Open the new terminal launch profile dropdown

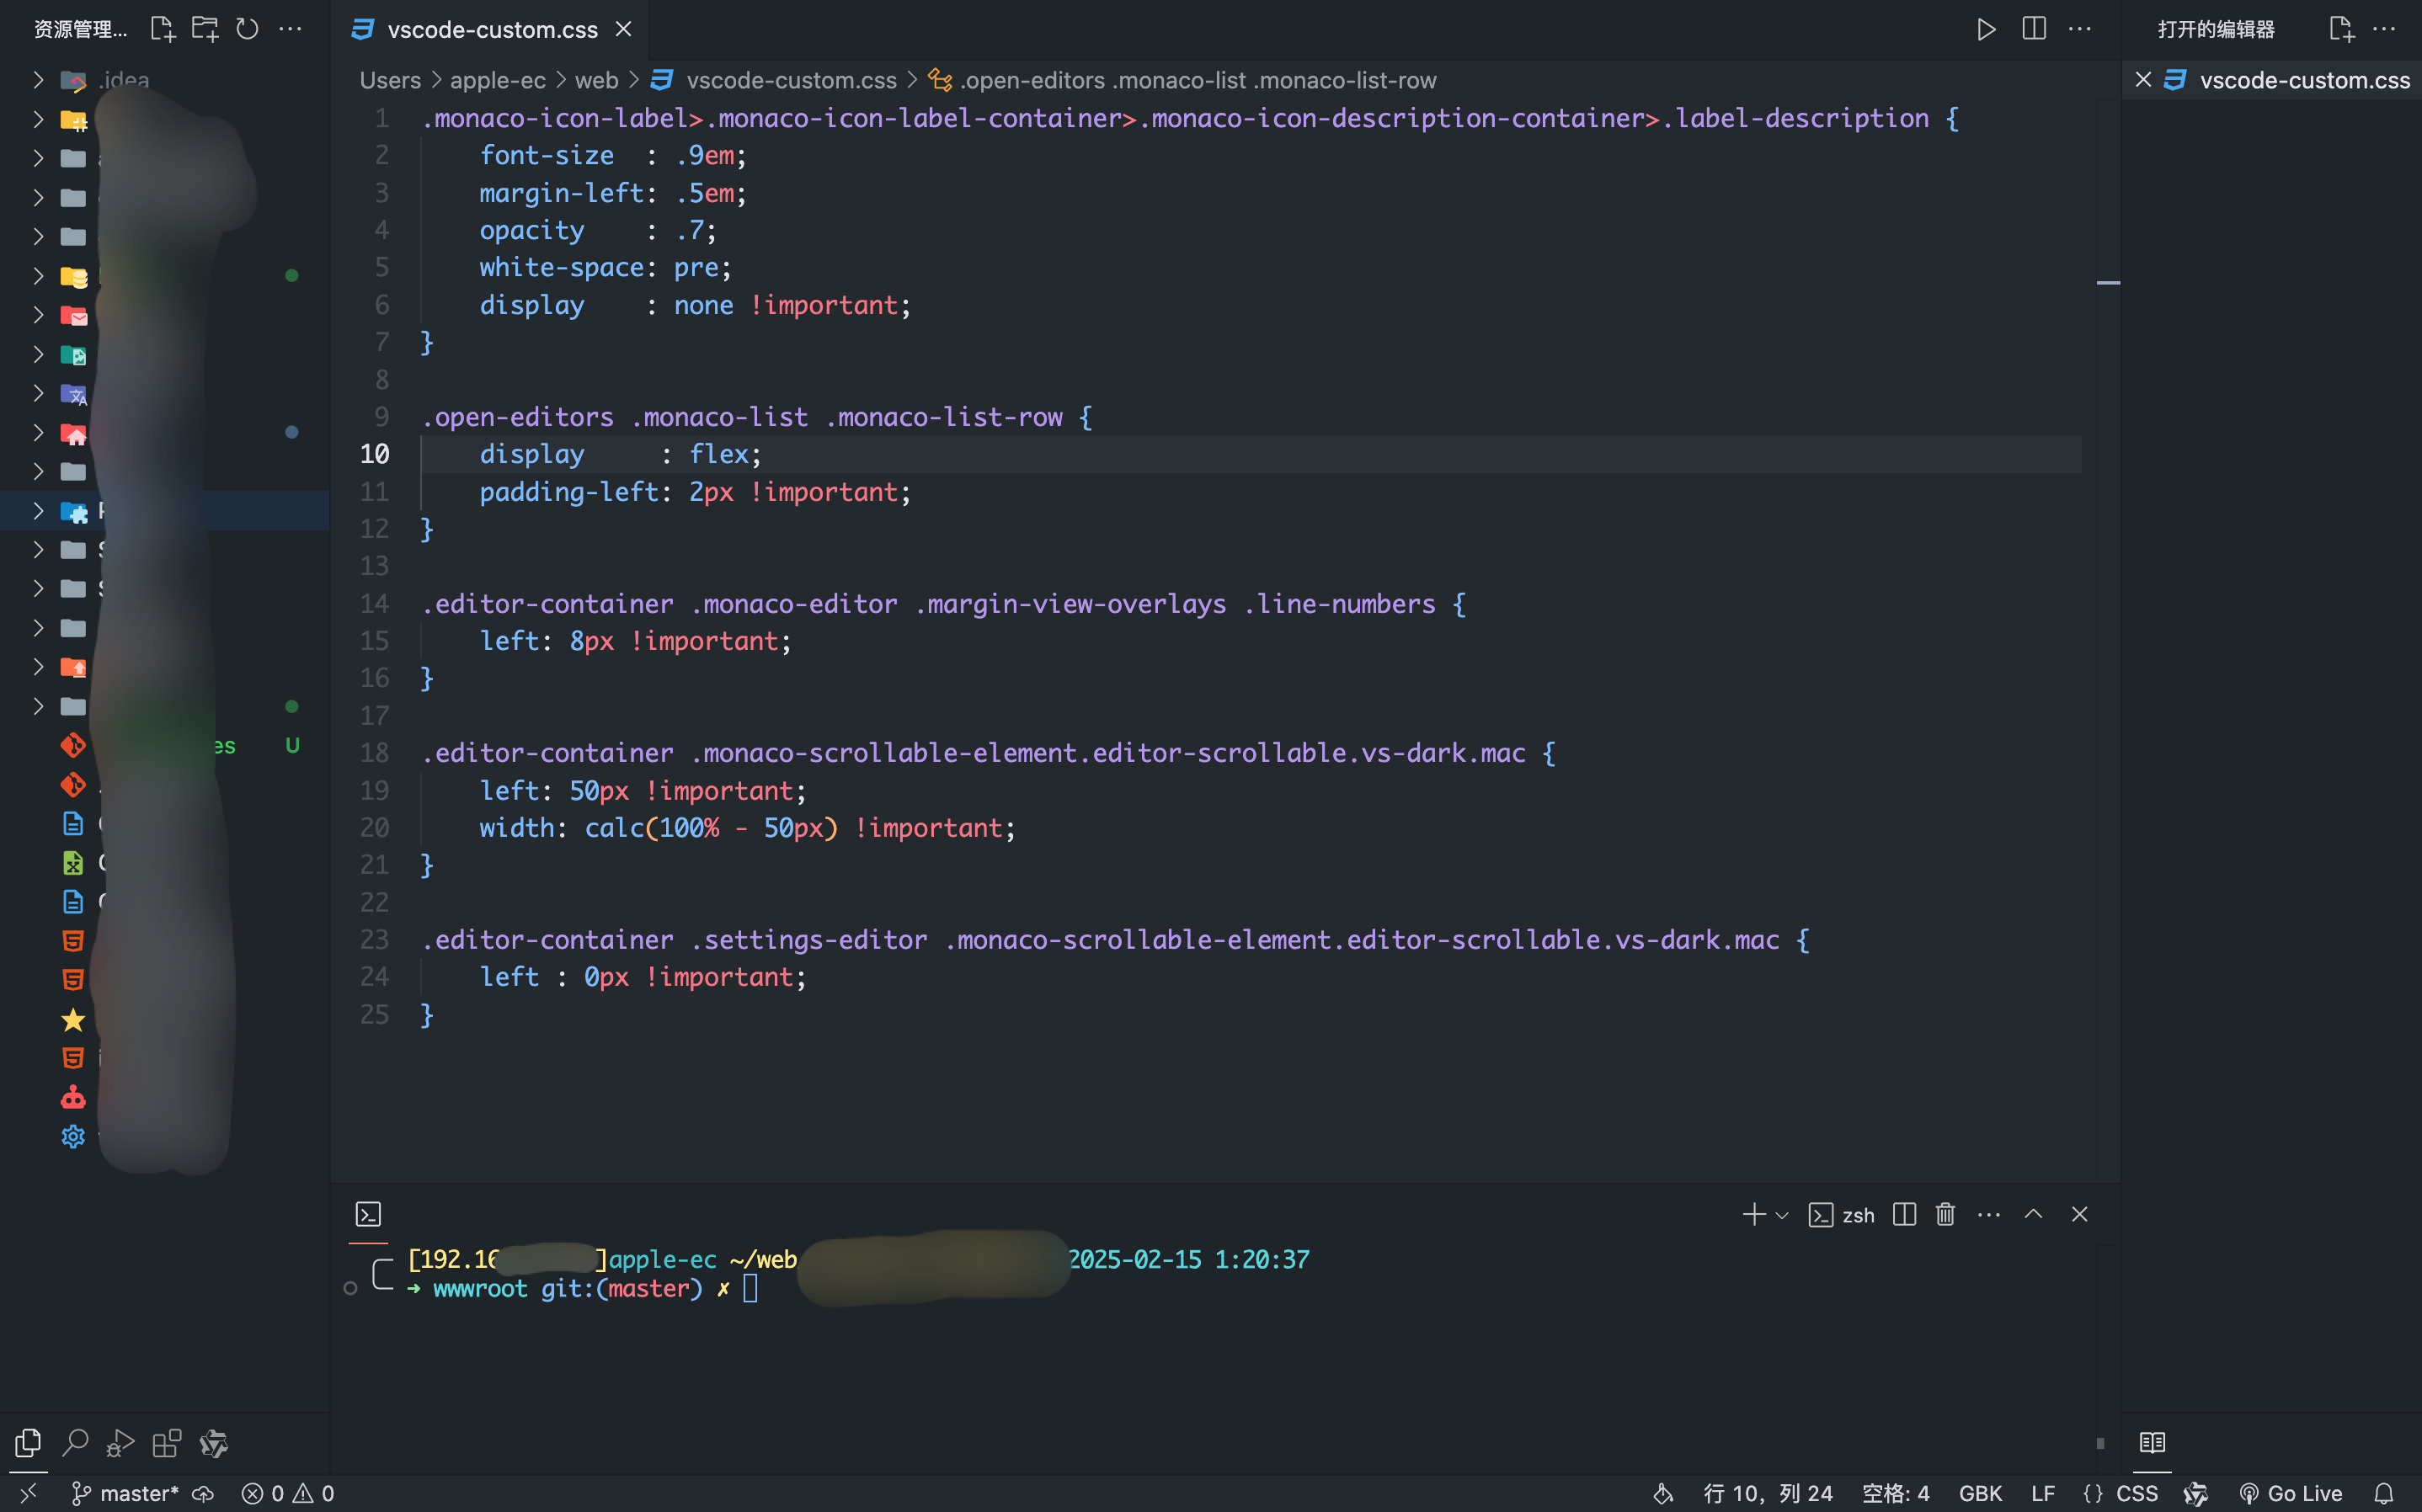1782,1215
